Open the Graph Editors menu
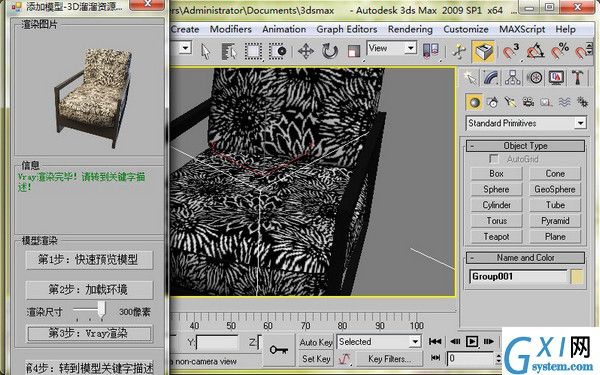Viewport: 600px width, 375px height. (347, 29)
